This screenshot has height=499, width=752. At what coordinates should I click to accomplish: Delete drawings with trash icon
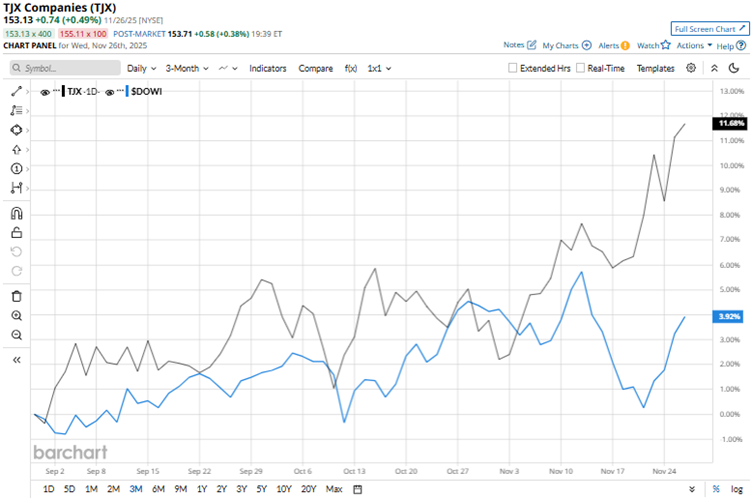[16, 296]
